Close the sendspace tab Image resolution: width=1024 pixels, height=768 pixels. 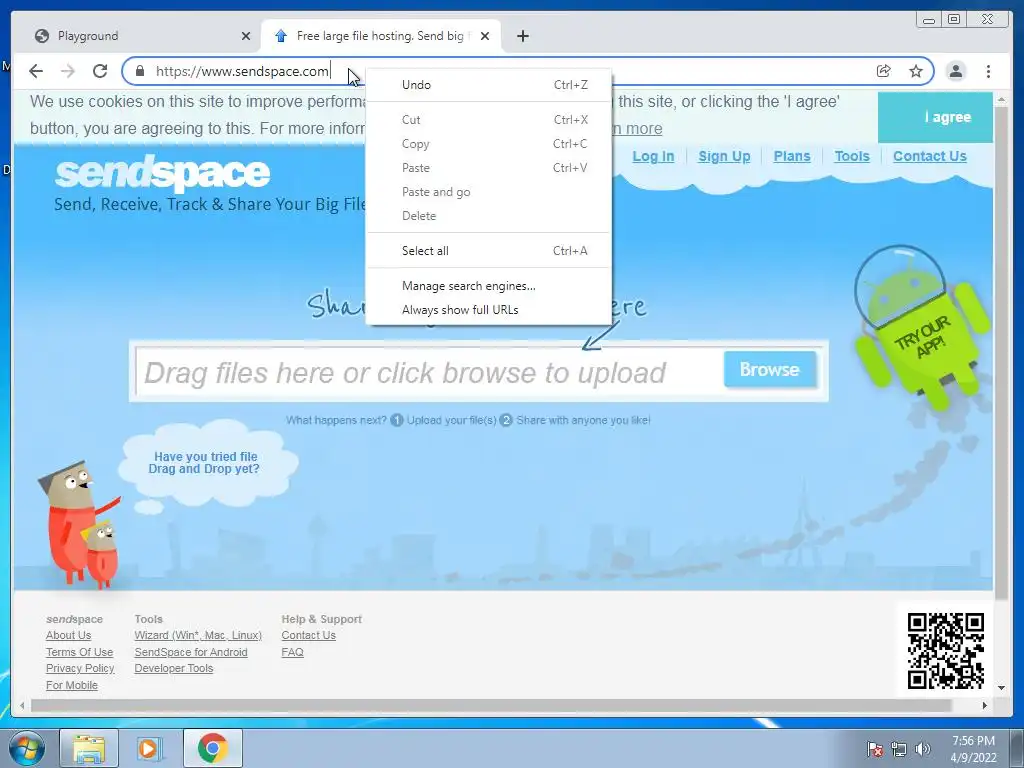tap(485, 36)
